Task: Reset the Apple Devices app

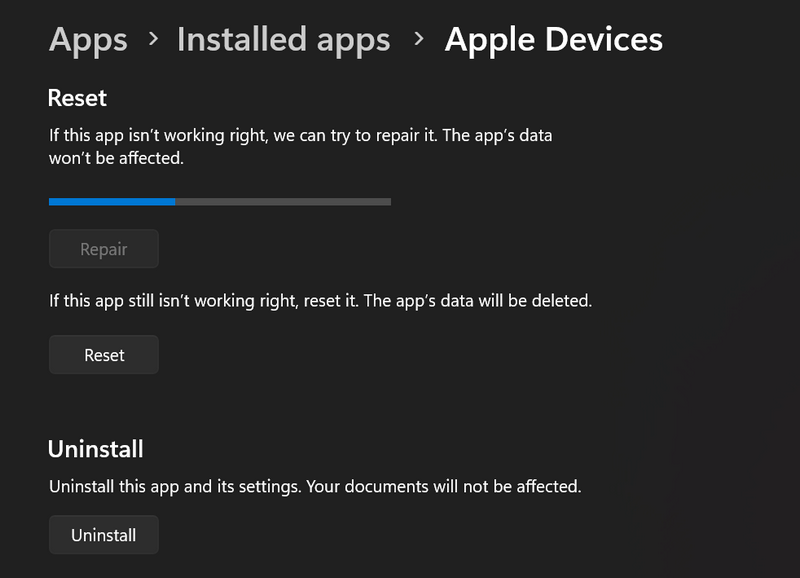Action: point(104,355)
